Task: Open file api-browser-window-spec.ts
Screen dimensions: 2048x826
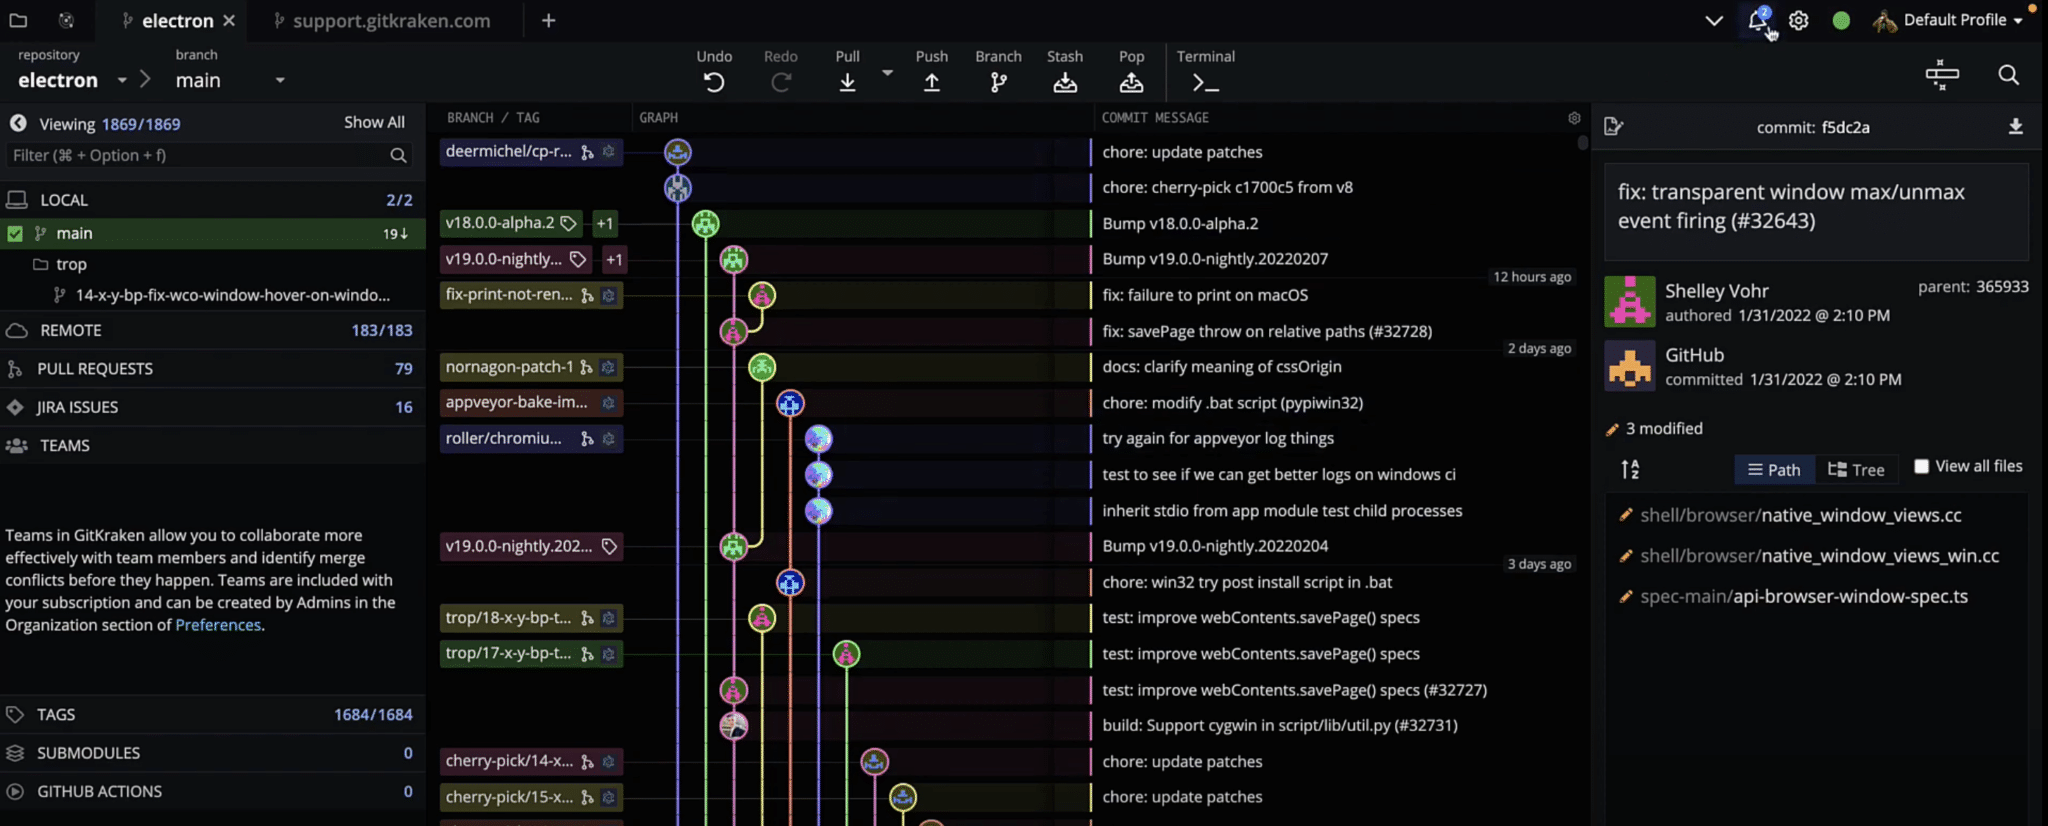Action: click(x=1803, y=597)
